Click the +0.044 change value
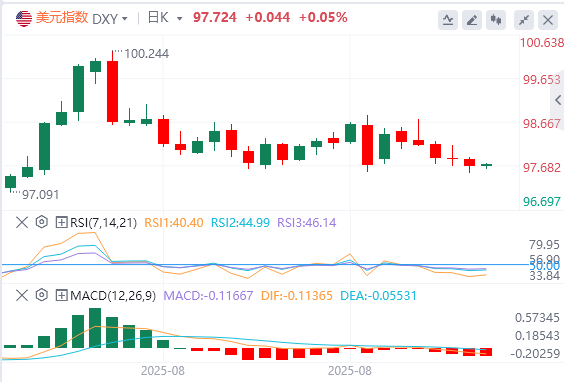The width and height of the screenshot is (564, 382). coord(268,18)
